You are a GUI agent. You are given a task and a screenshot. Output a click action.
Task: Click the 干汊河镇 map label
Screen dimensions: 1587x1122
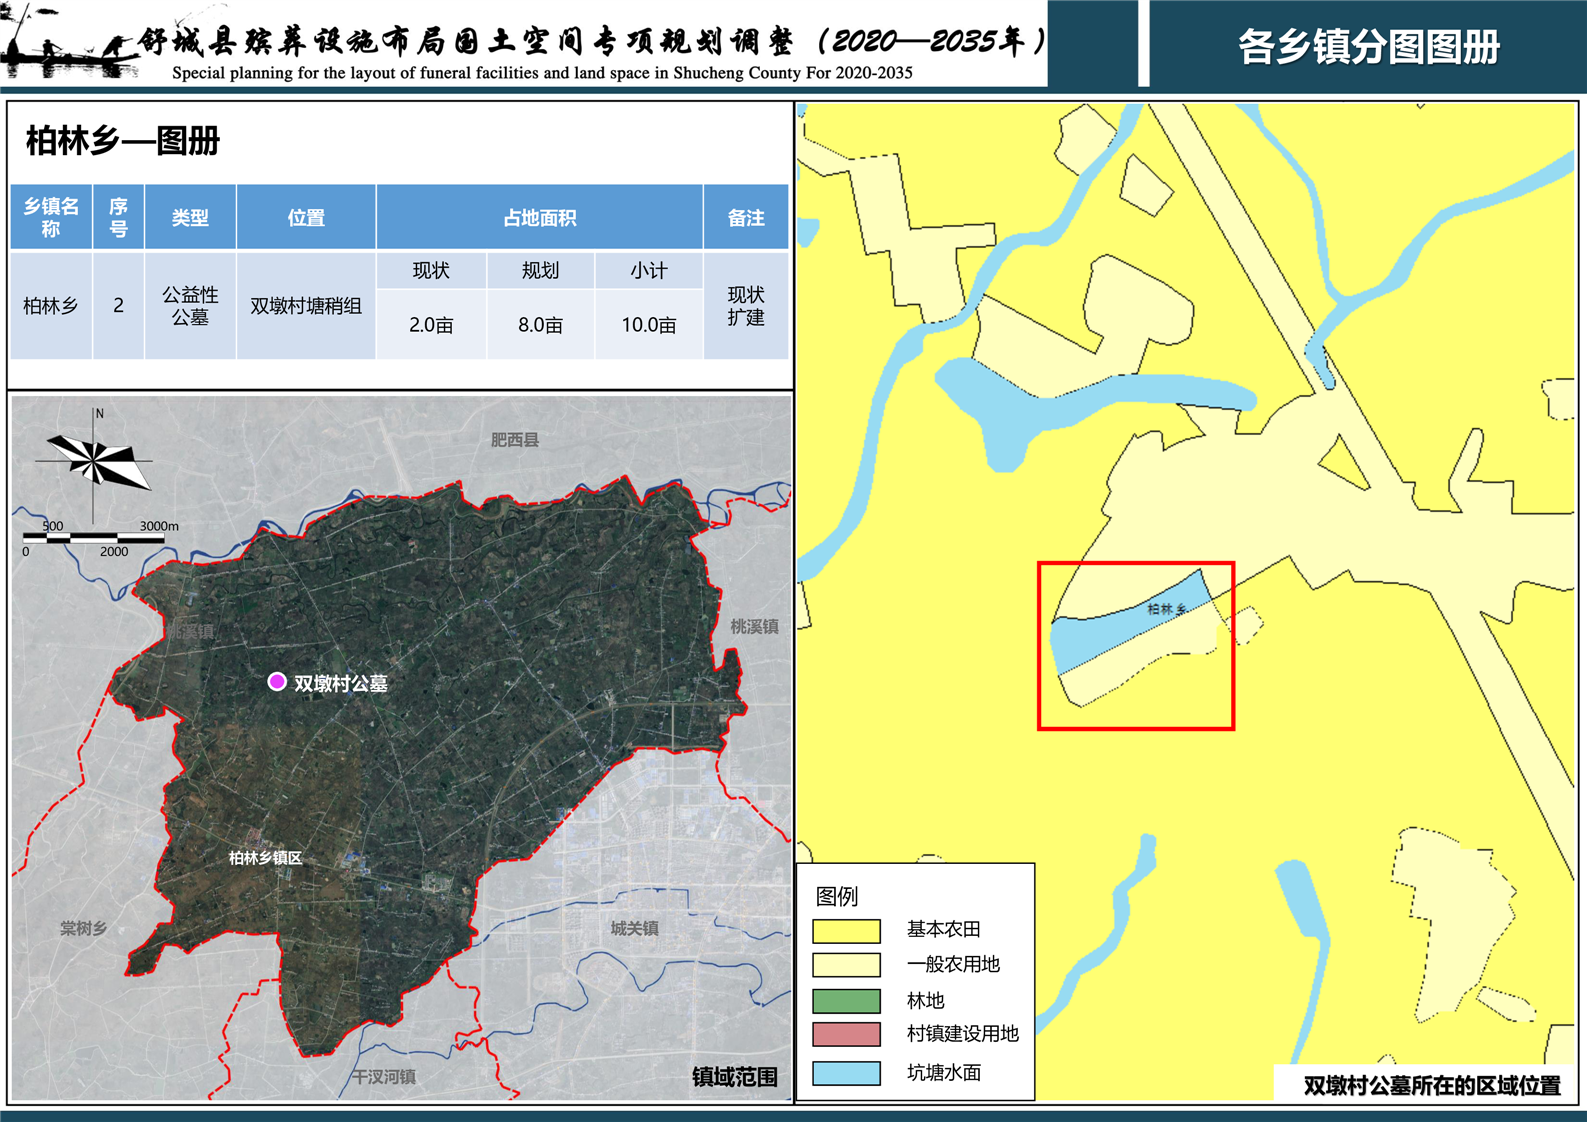(x=384, y=1077)
